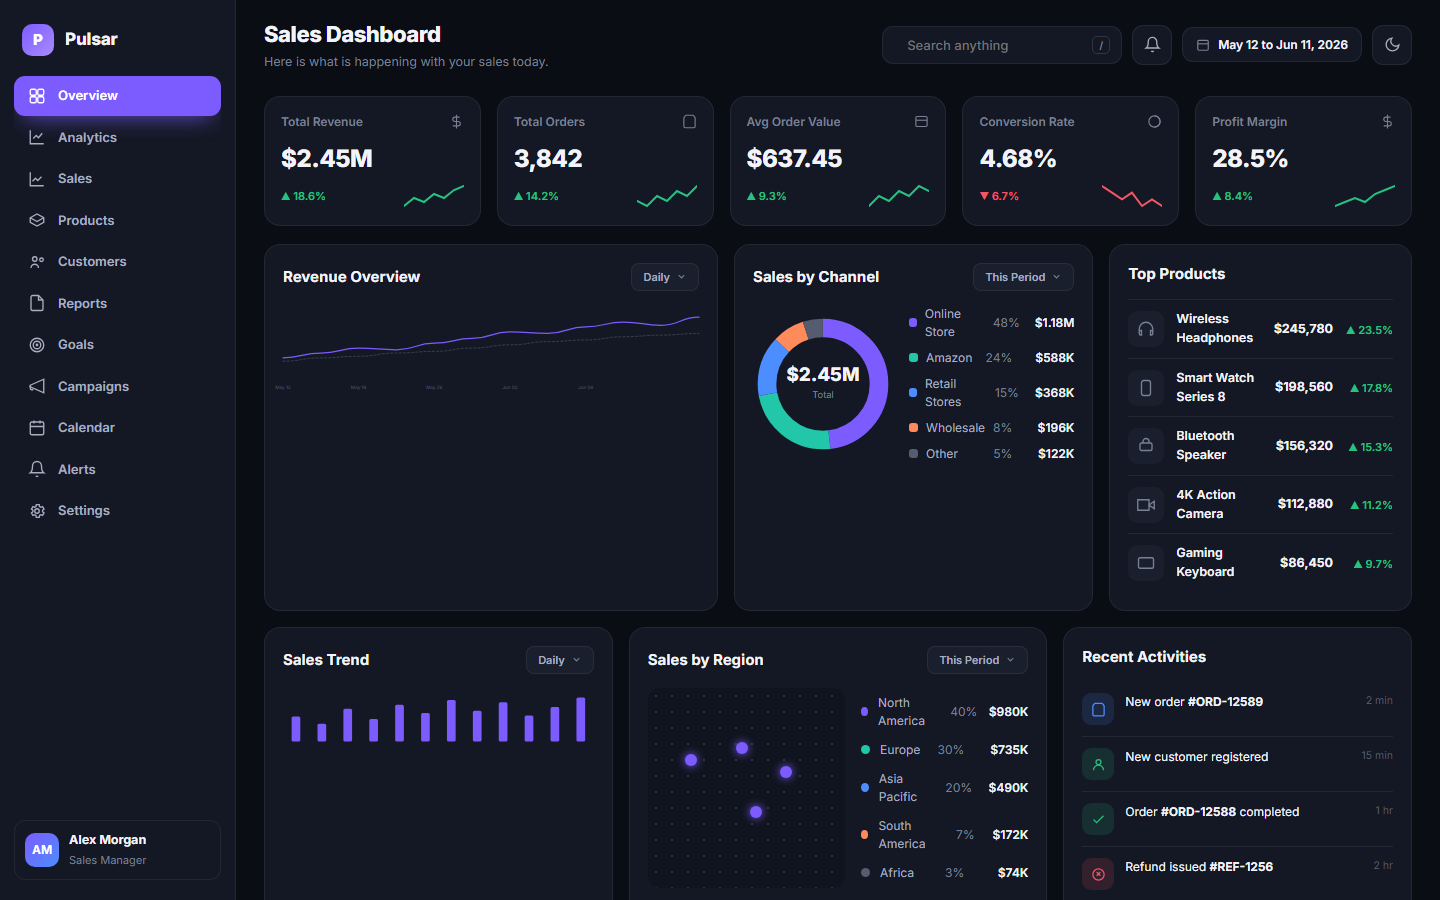The width and height of the screenshot is (1440, 900).
Task: Click Smart Watch Series 8 icon
Action: [x=1146, y=387]
